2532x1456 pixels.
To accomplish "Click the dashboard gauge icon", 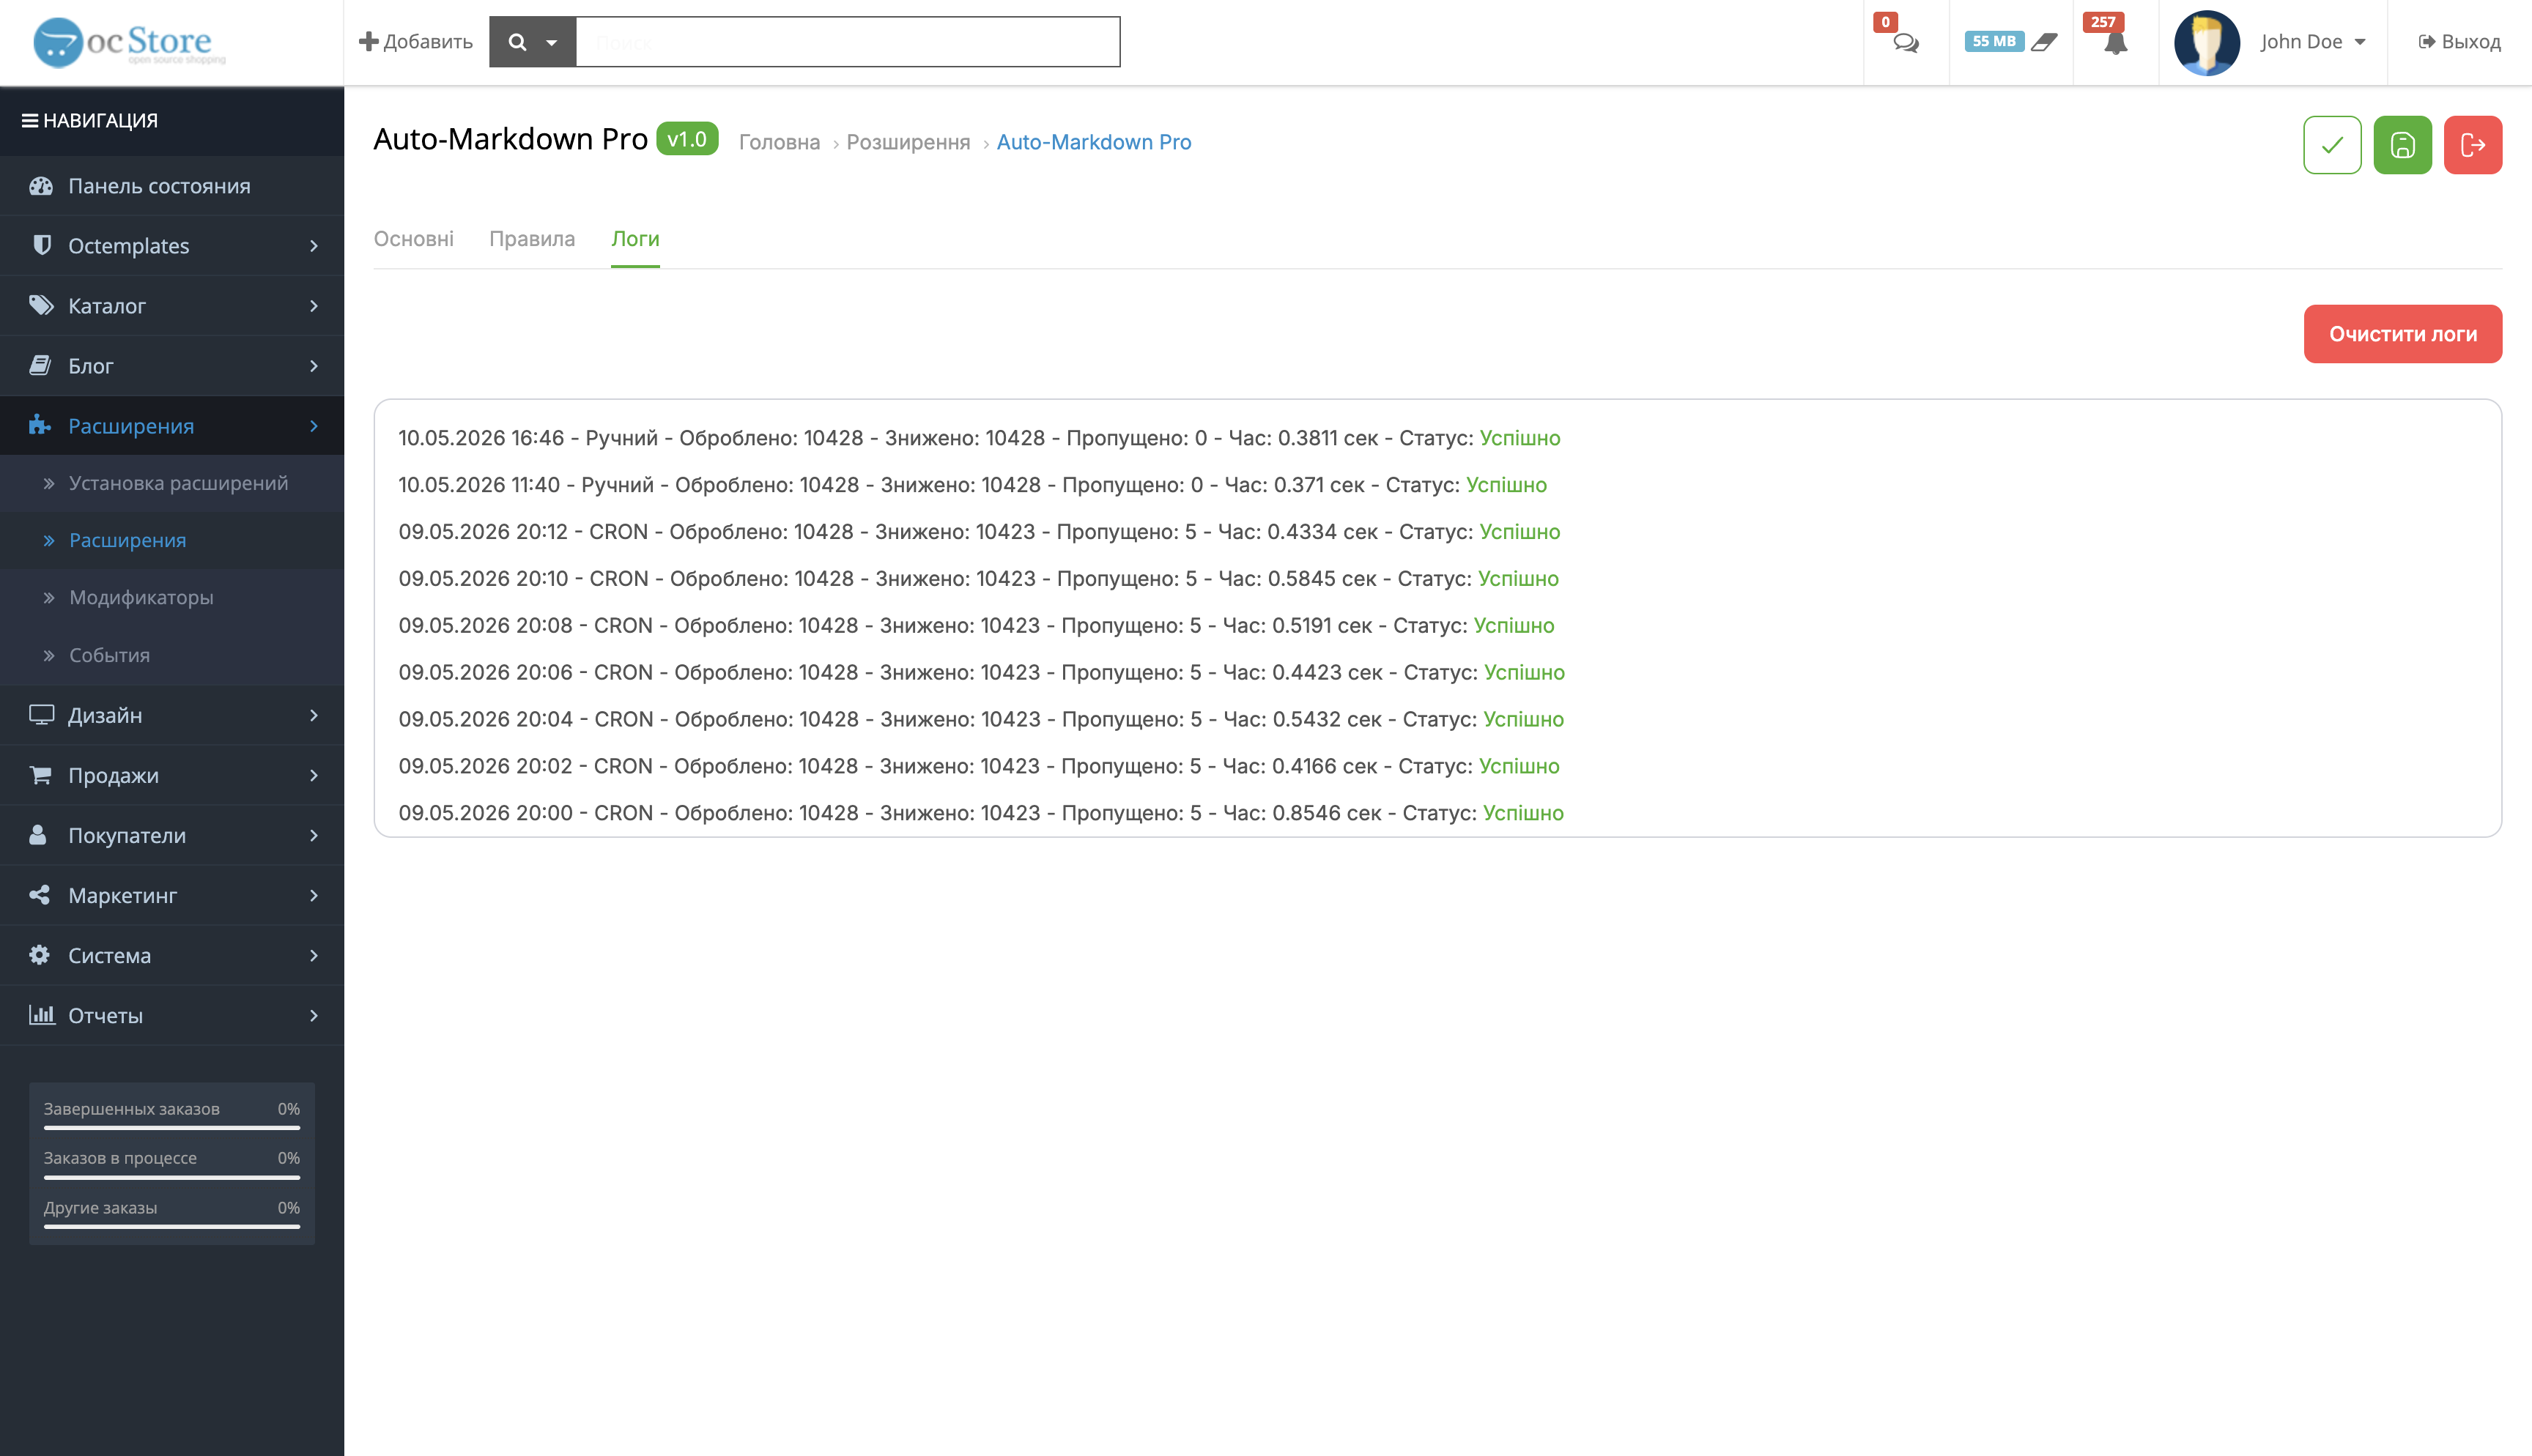I will pos(40,186).
